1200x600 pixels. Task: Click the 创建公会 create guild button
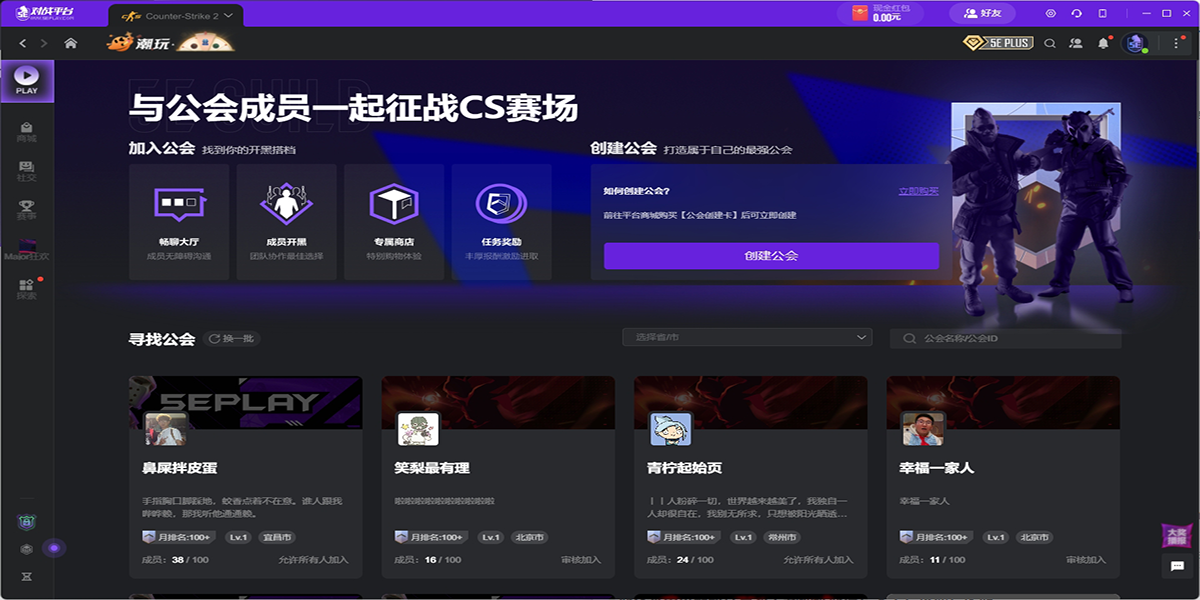(771, 256)
